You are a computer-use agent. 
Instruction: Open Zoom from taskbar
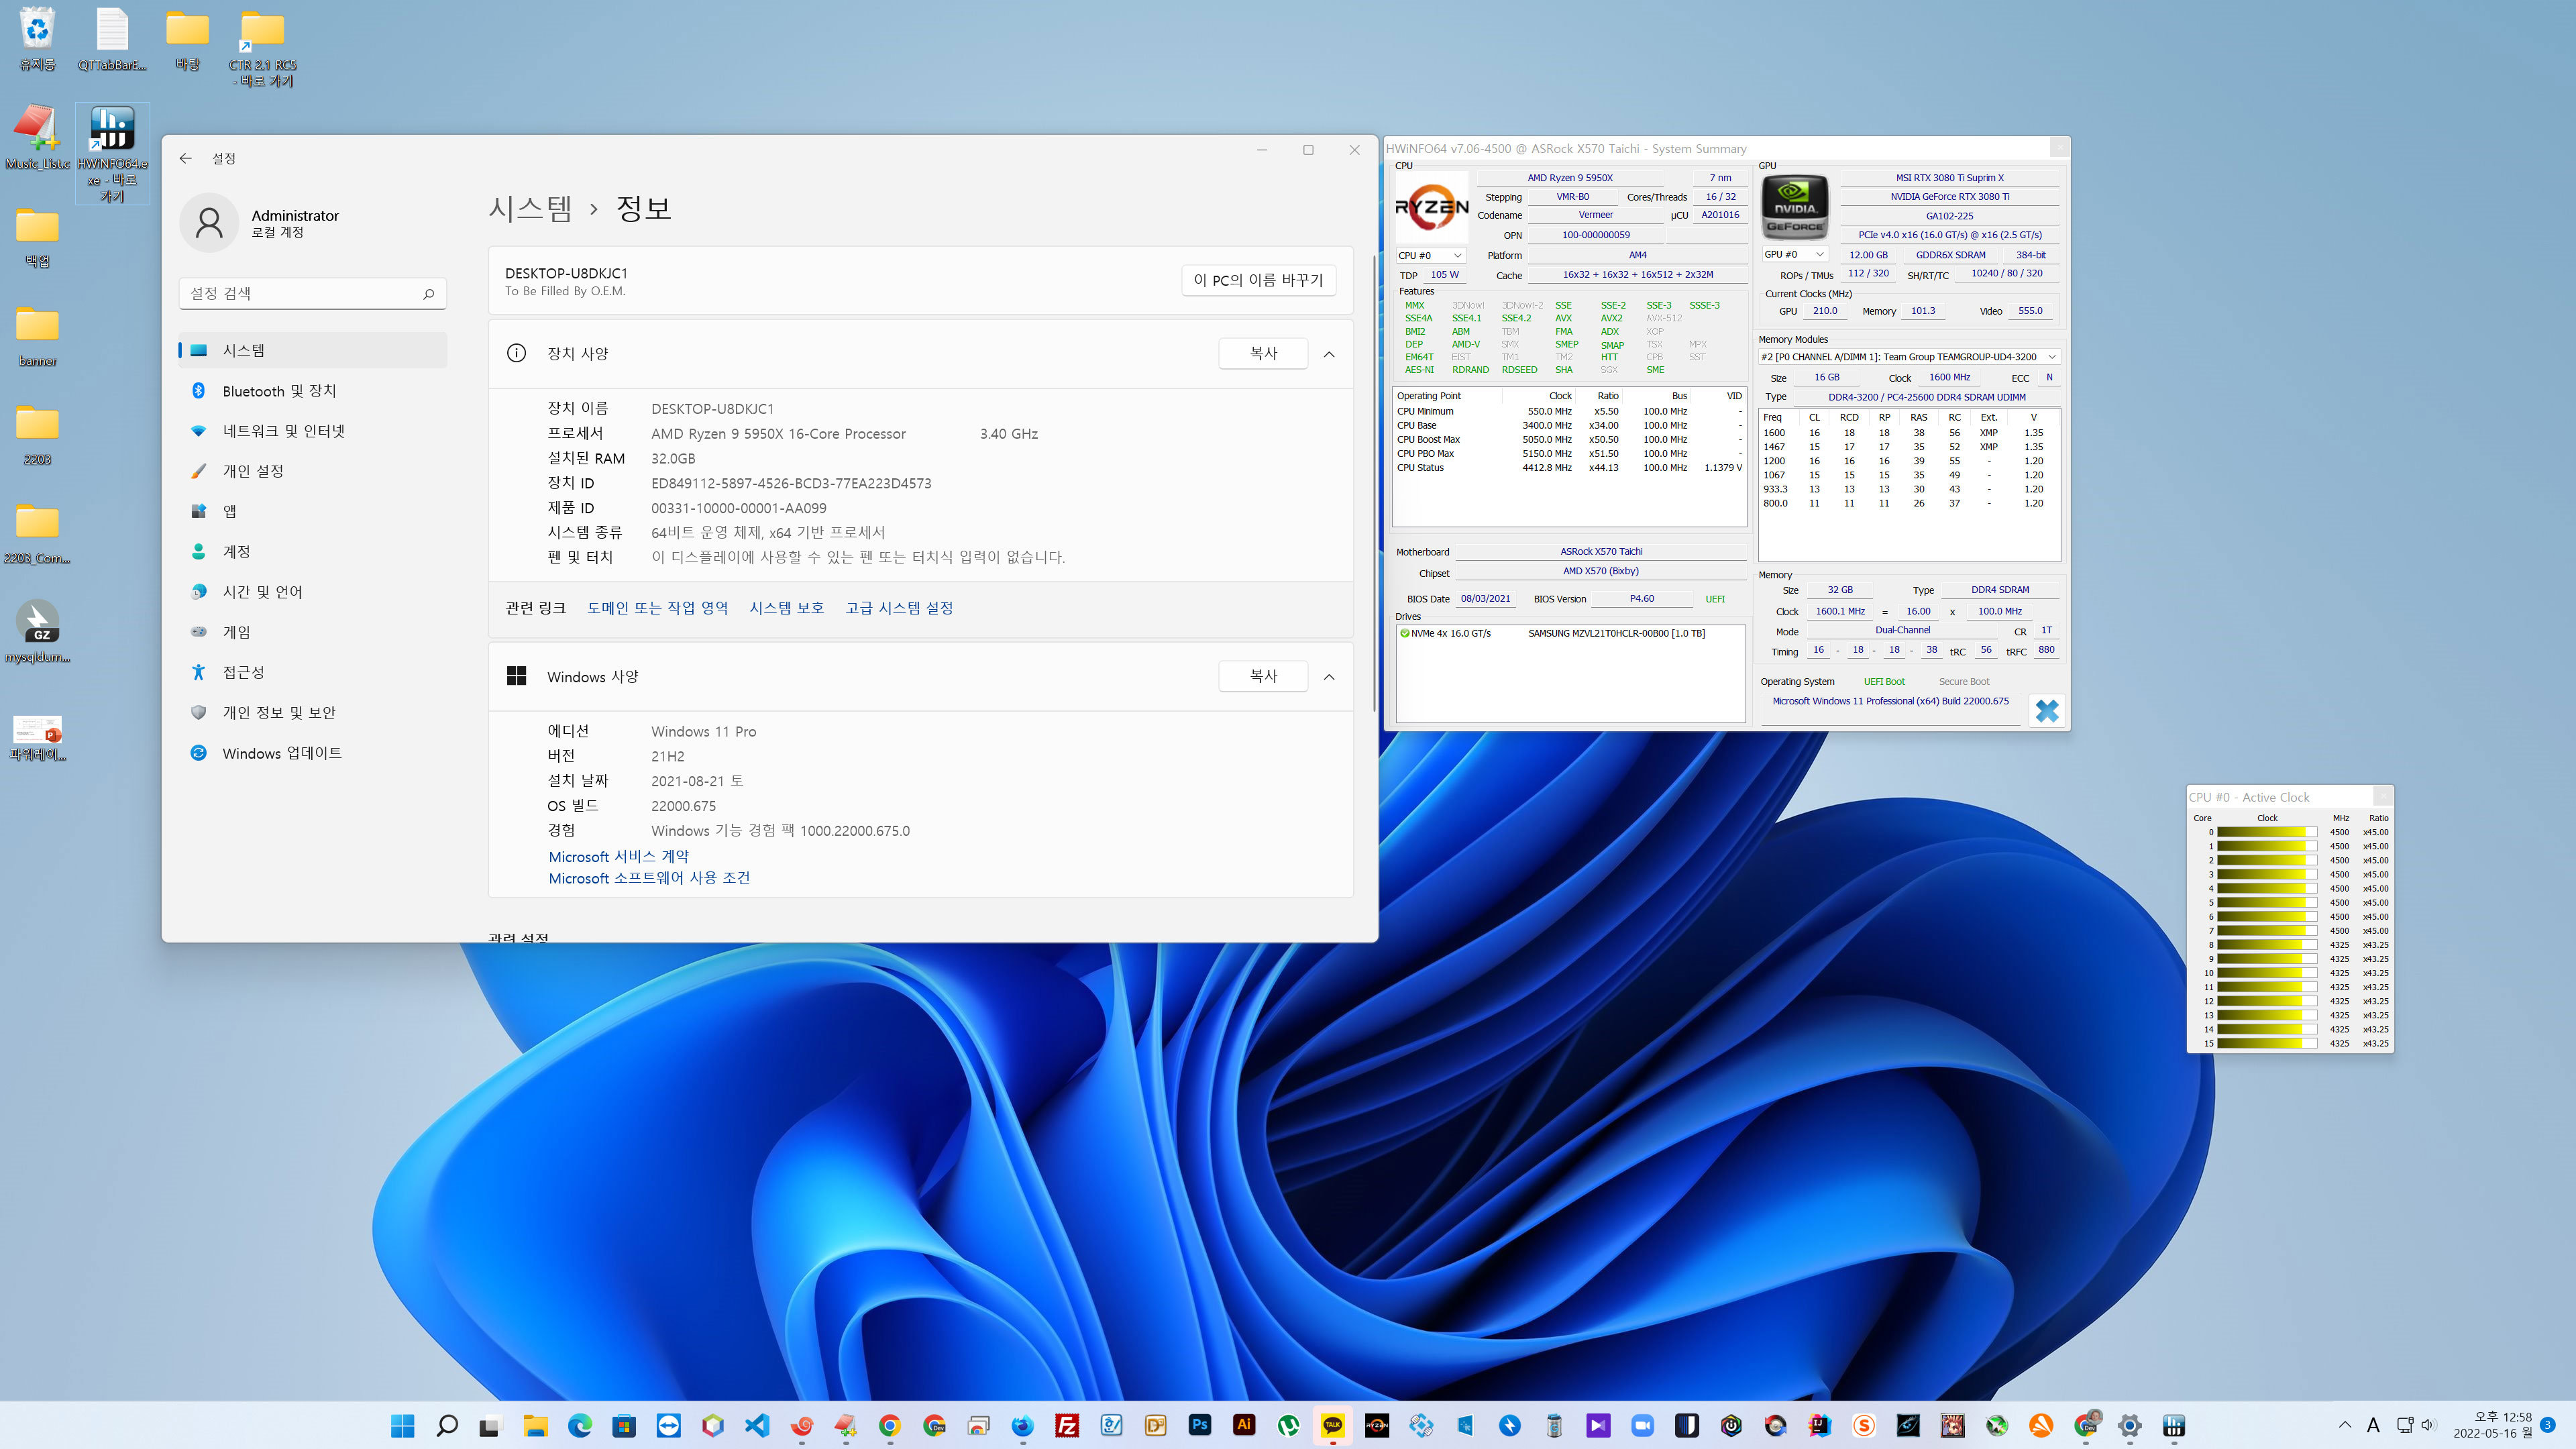pyautogui.click(x=1642, y=1426)
